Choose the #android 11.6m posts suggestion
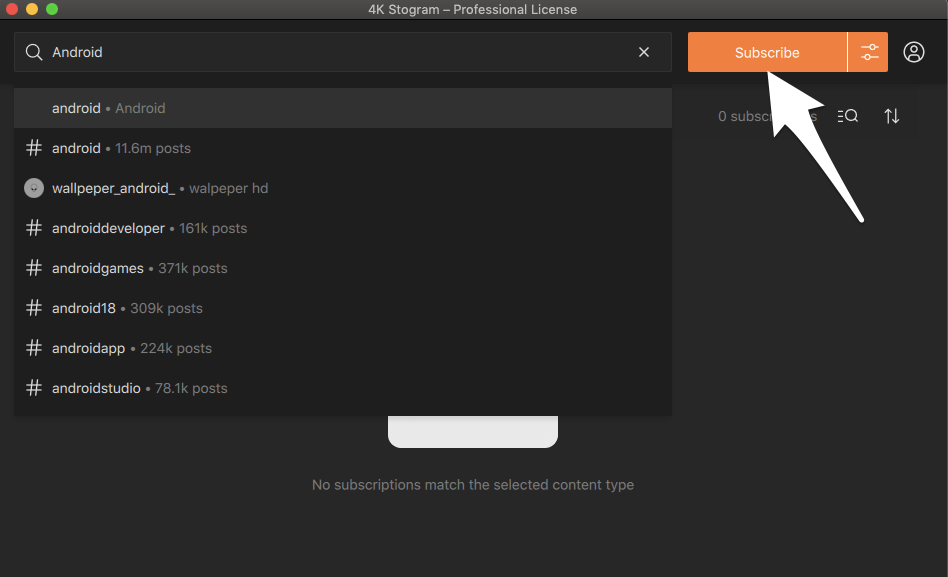 tap(120, 148)
